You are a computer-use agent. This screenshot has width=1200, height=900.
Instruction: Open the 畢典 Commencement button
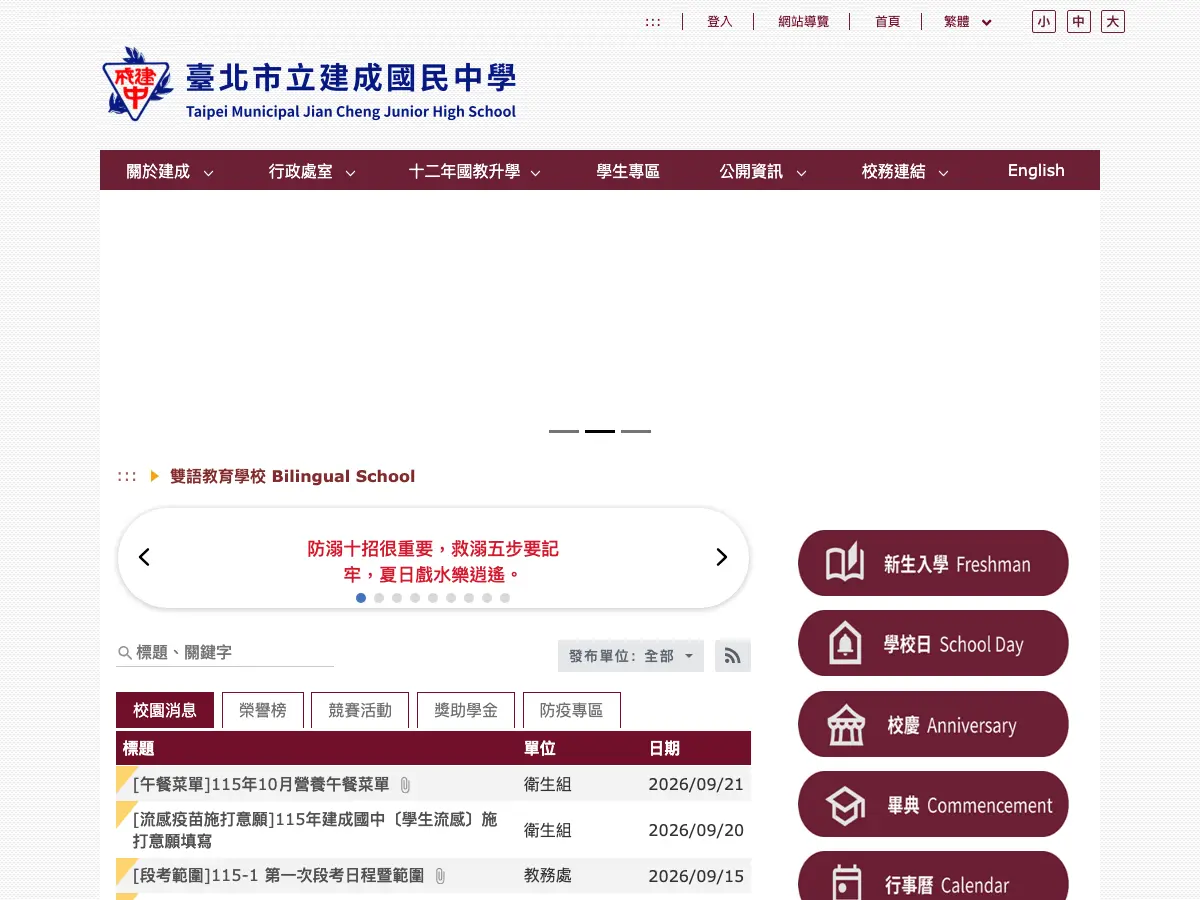[933, 804]
